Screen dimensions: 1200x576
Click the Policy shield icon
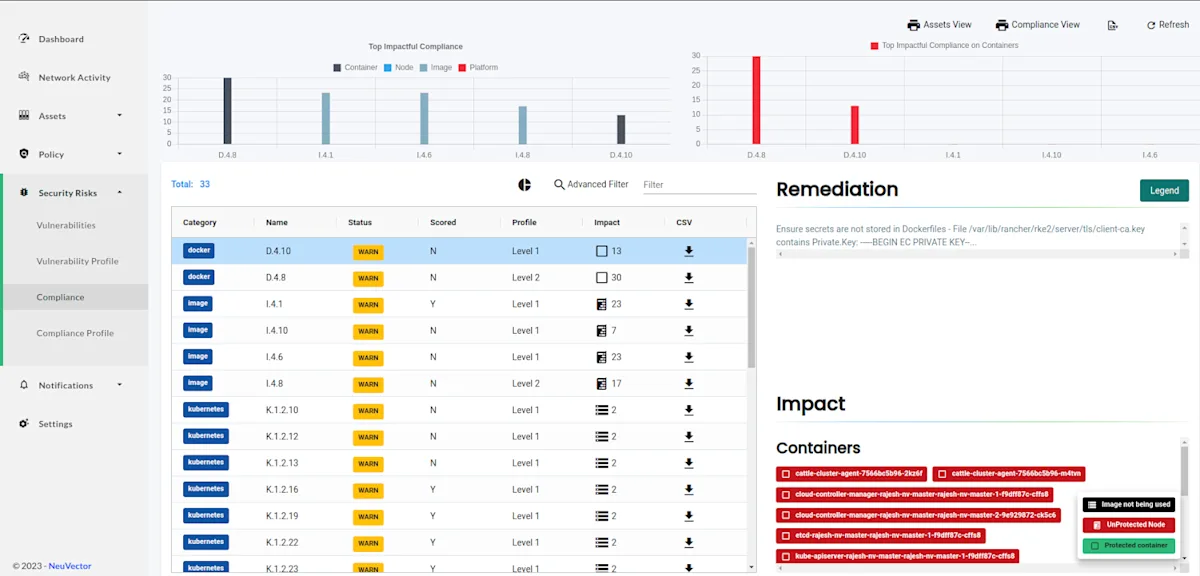tap(25, 153)
